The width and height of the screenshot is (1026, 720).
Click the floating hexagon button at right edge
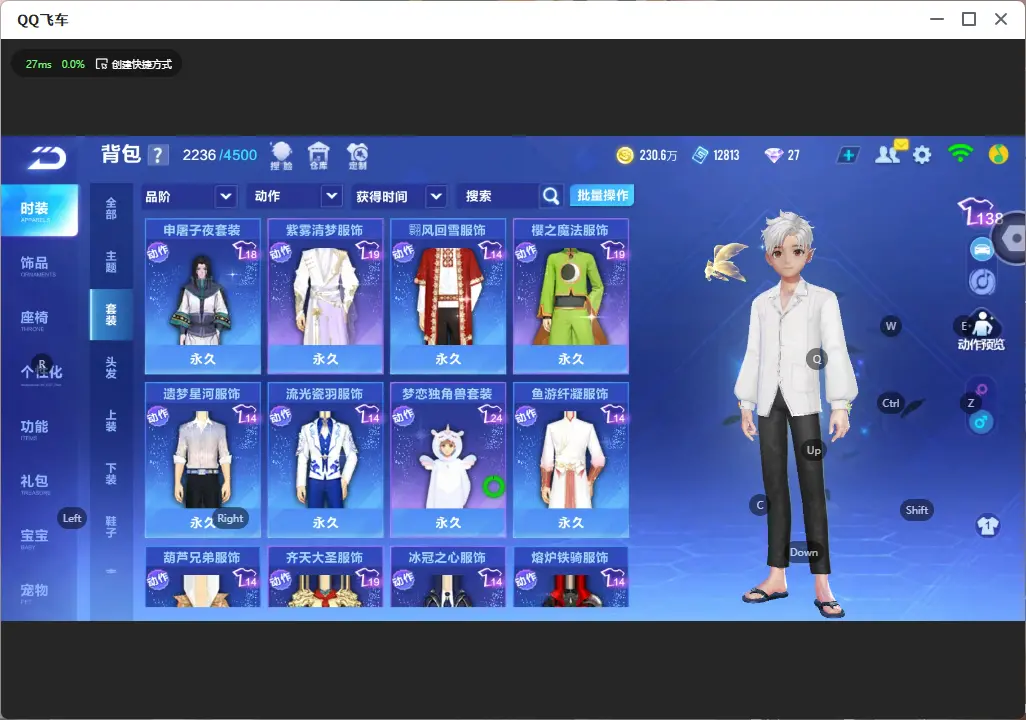coord(1012,238)
